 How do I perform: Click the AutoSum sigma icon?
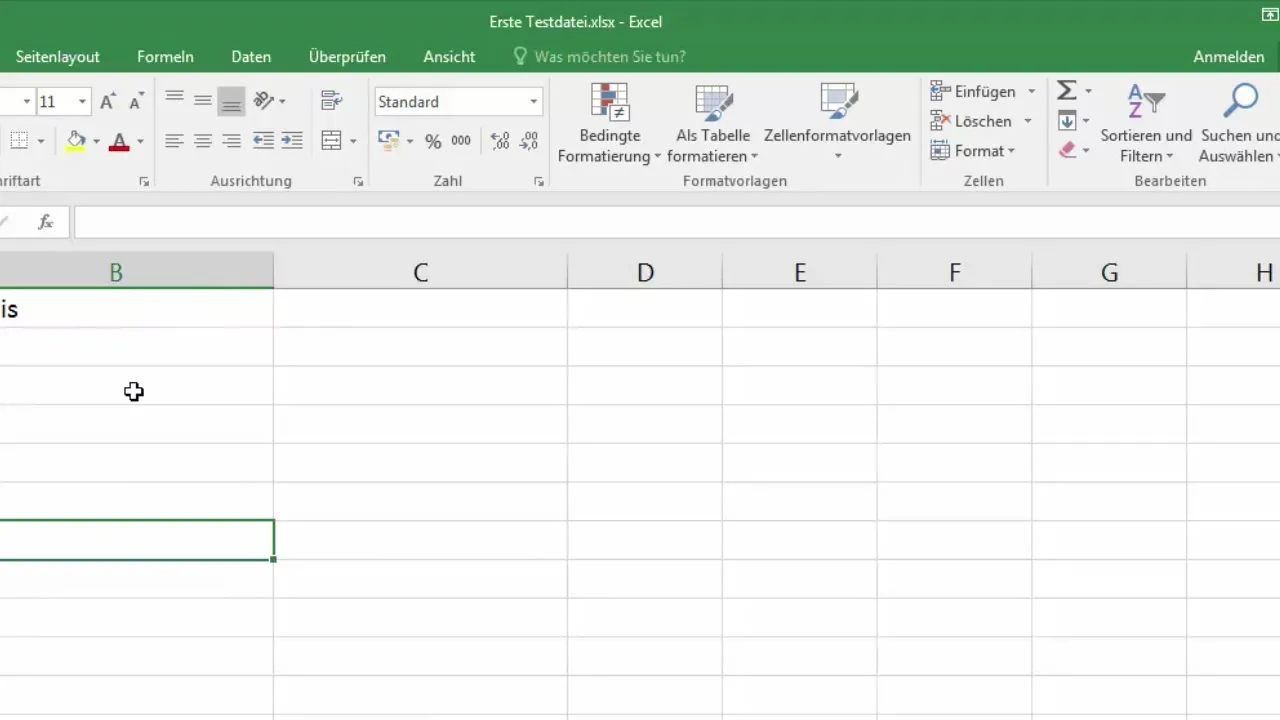(1067, 91)
